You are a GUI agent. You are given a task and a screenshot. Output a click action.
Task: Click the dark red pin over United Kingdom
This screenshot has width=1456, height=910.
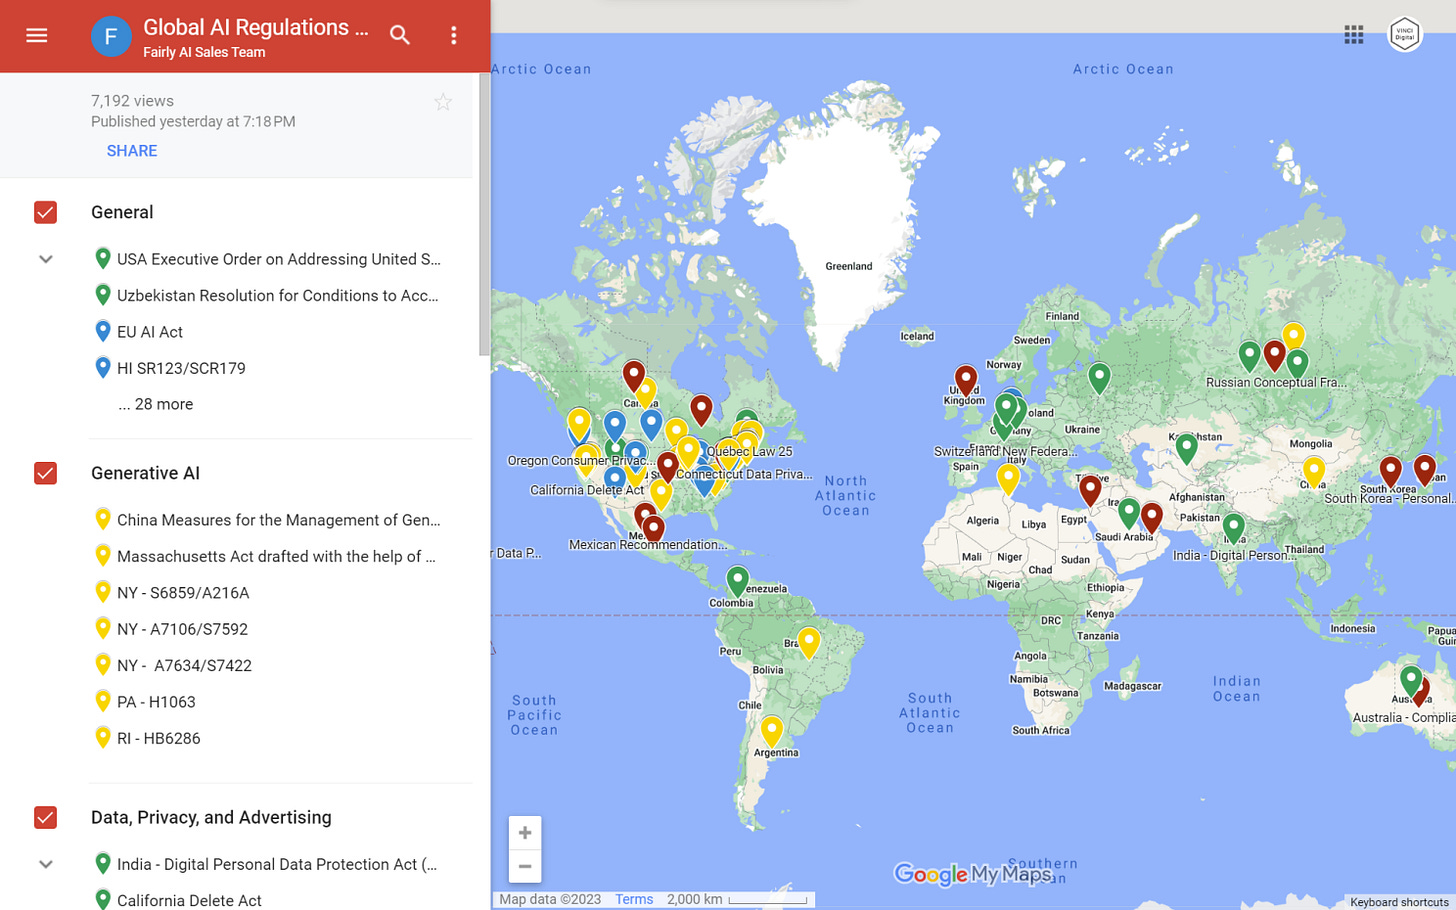[x=965, y=381]
